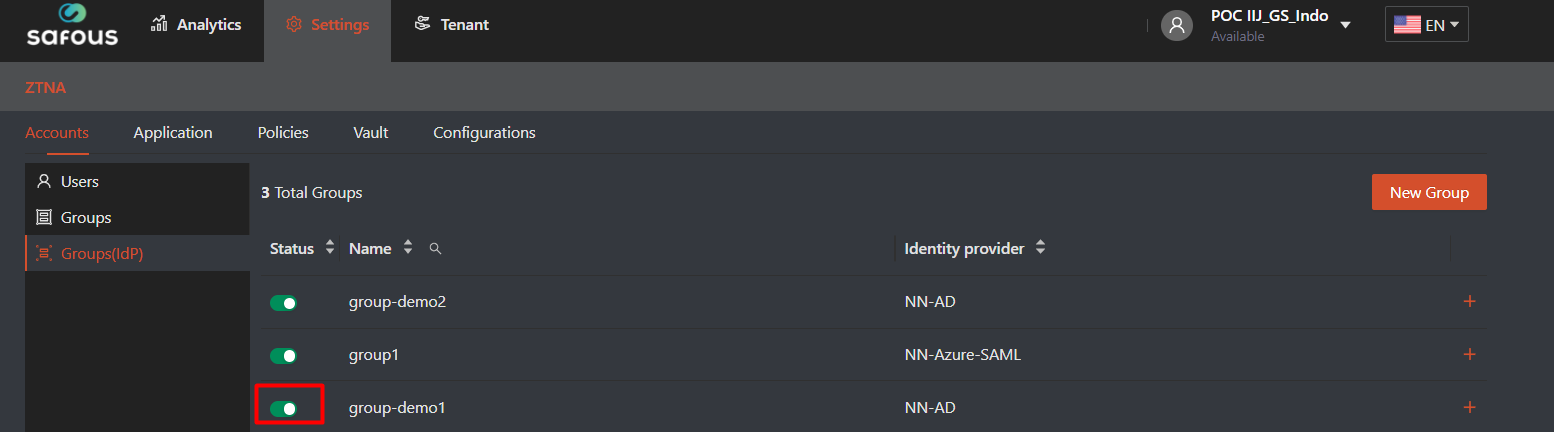Viewport: 1554px width, 432px height.
Task: Turn off the group1 status toggle
Action: tap(284, 355)
